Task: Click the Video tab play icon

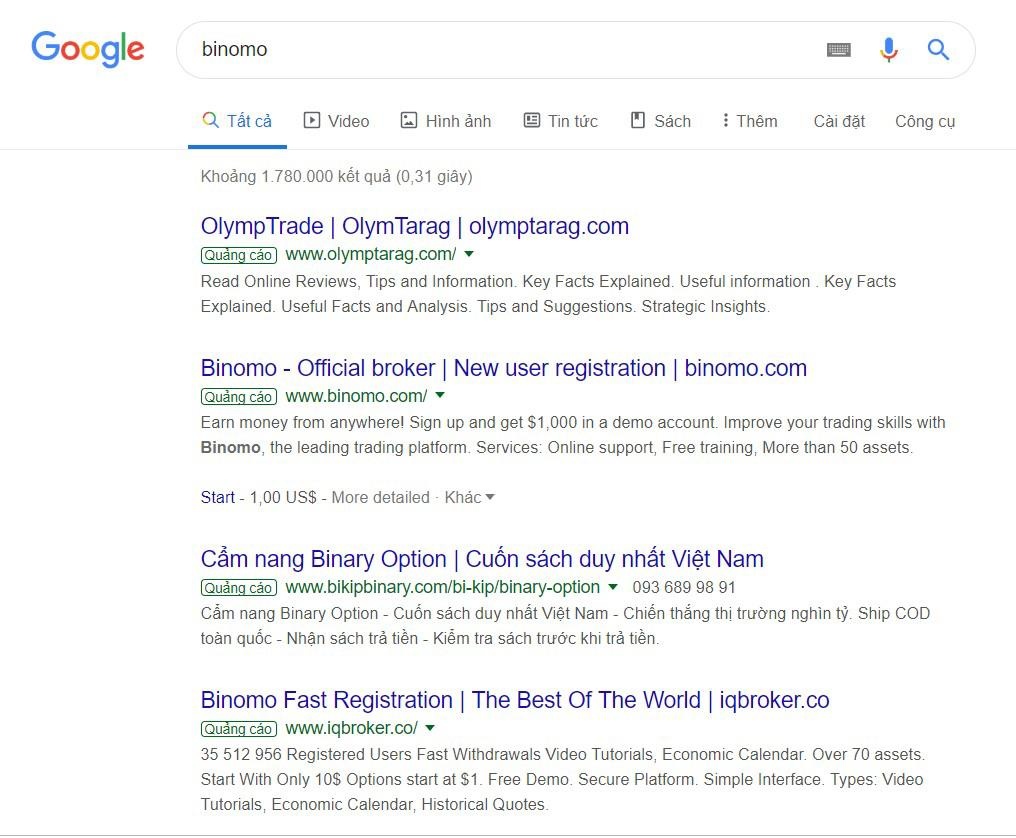Action: [x=312, y=121]
